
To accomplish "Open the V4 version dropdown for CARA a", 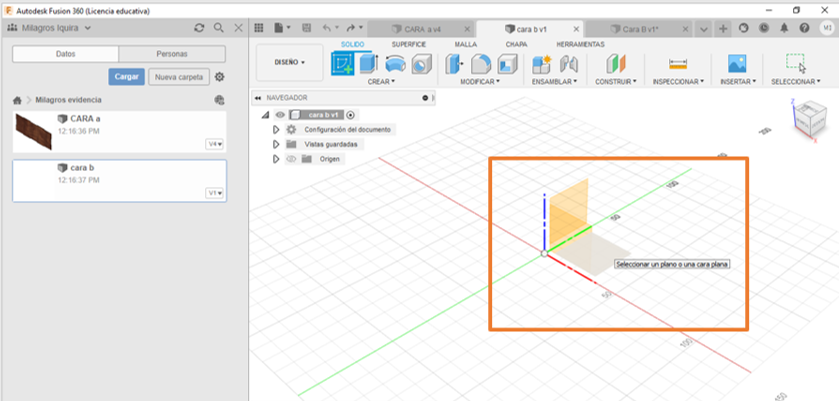I will 216,144.
